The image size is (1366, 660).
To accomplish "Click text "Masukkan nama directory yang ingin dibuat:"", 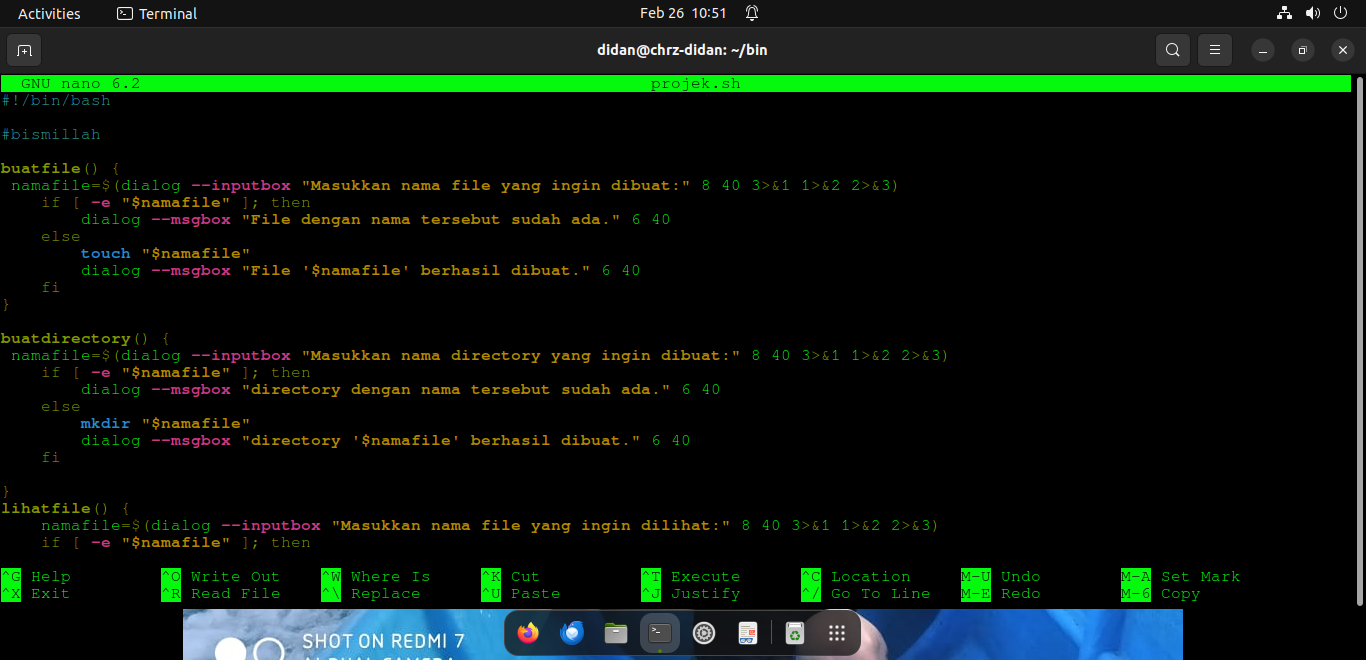I will [521, 356].
